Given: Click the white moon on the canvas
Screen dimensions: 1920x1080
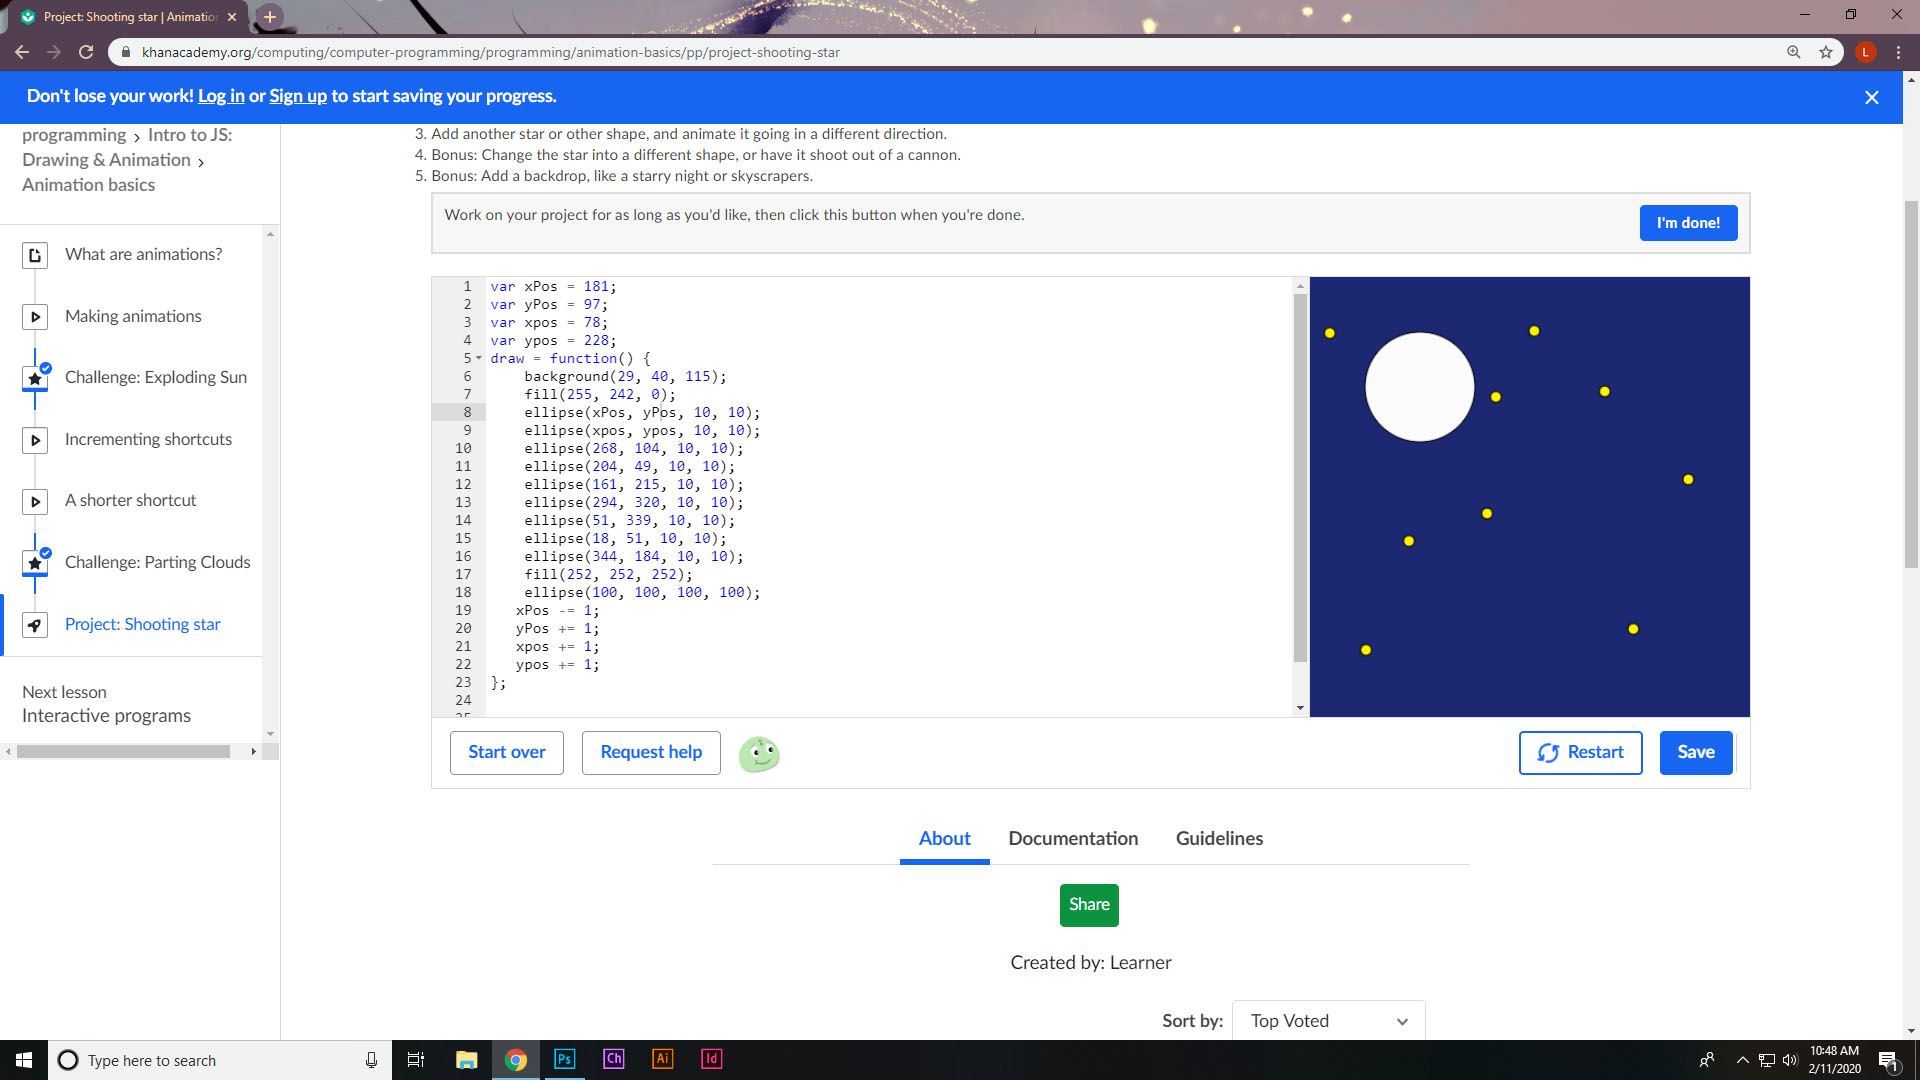Looking at the screenshot, I should pos(1418,387).
